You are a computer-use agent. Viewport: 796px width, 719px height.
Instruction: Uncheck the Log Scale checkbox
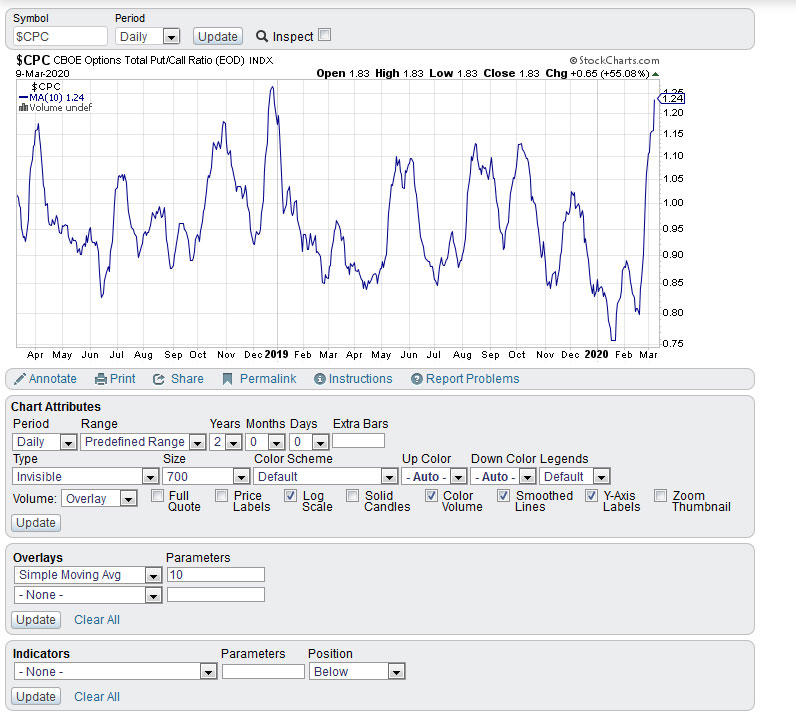click(x=291, y=496)
